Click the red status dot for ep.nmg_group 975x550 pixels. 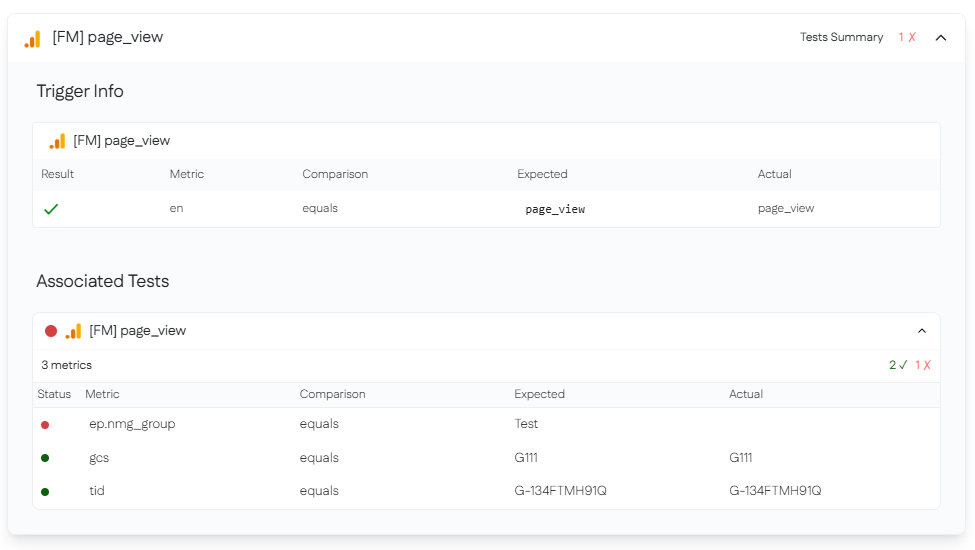[45, 425]
